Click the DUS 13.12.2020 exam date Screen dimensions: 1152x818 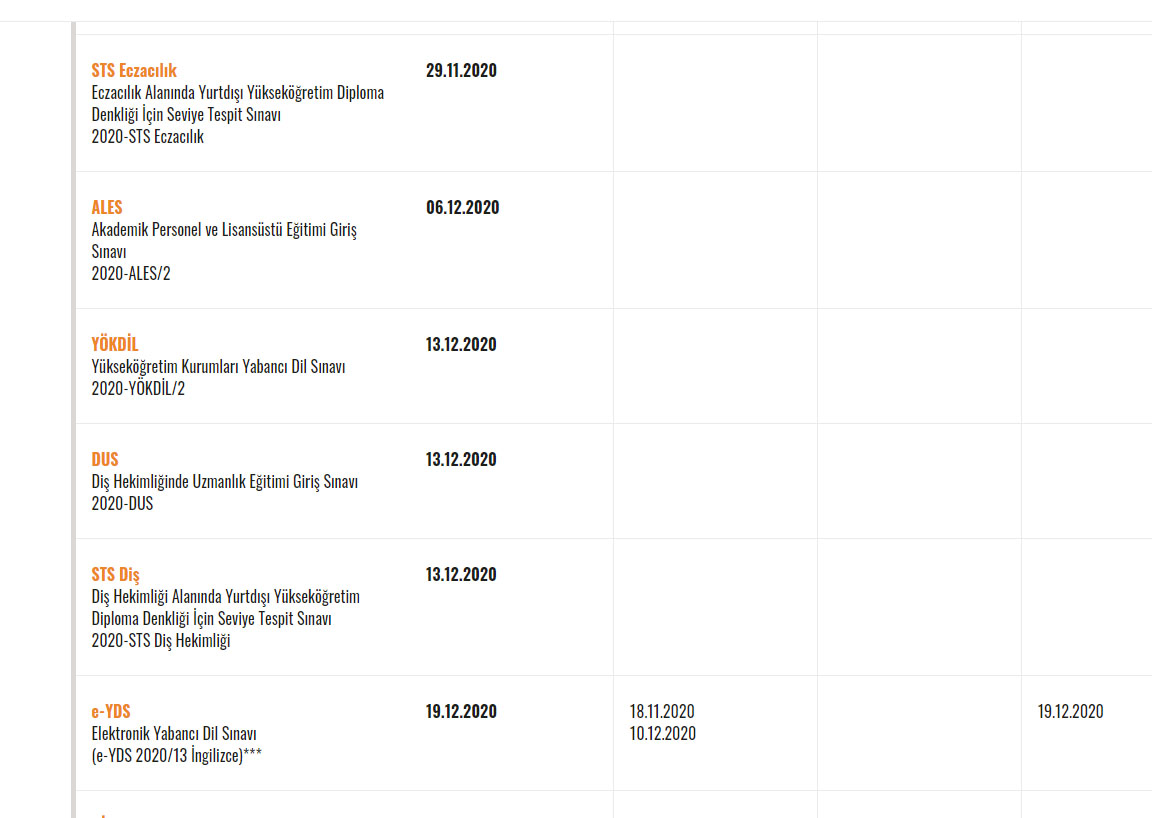[x=461, y=459]
